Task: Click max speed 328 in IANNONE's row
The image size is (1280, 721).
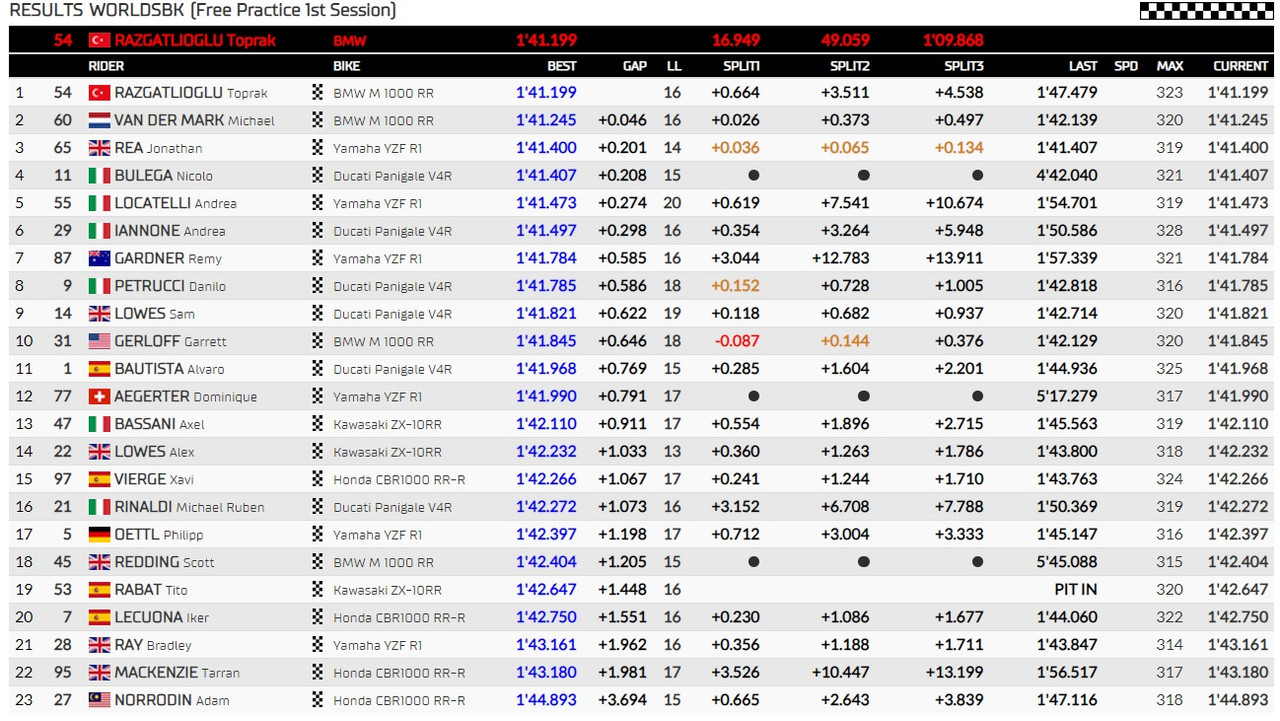Action: (1170, 231)
